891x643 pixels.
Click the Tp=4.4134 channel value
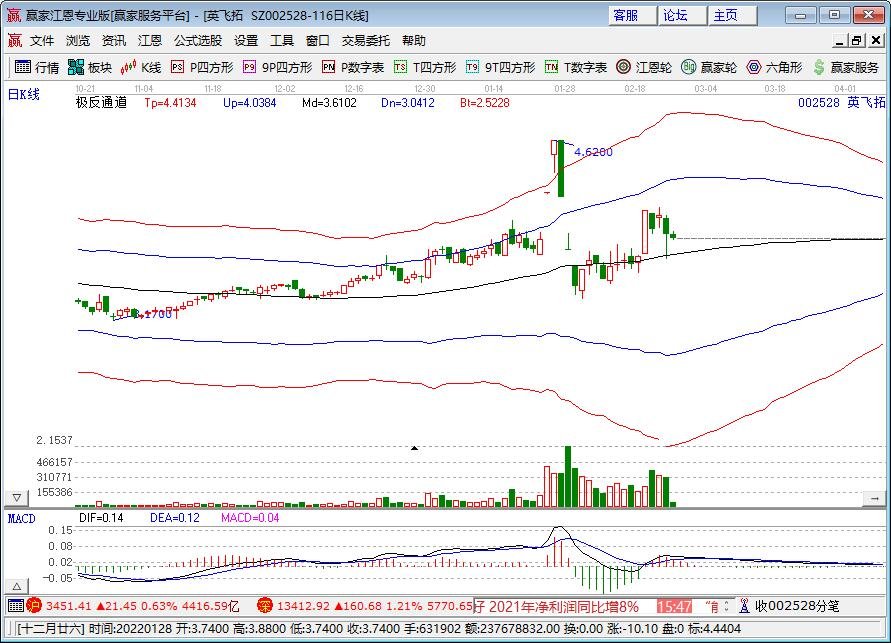170,103
